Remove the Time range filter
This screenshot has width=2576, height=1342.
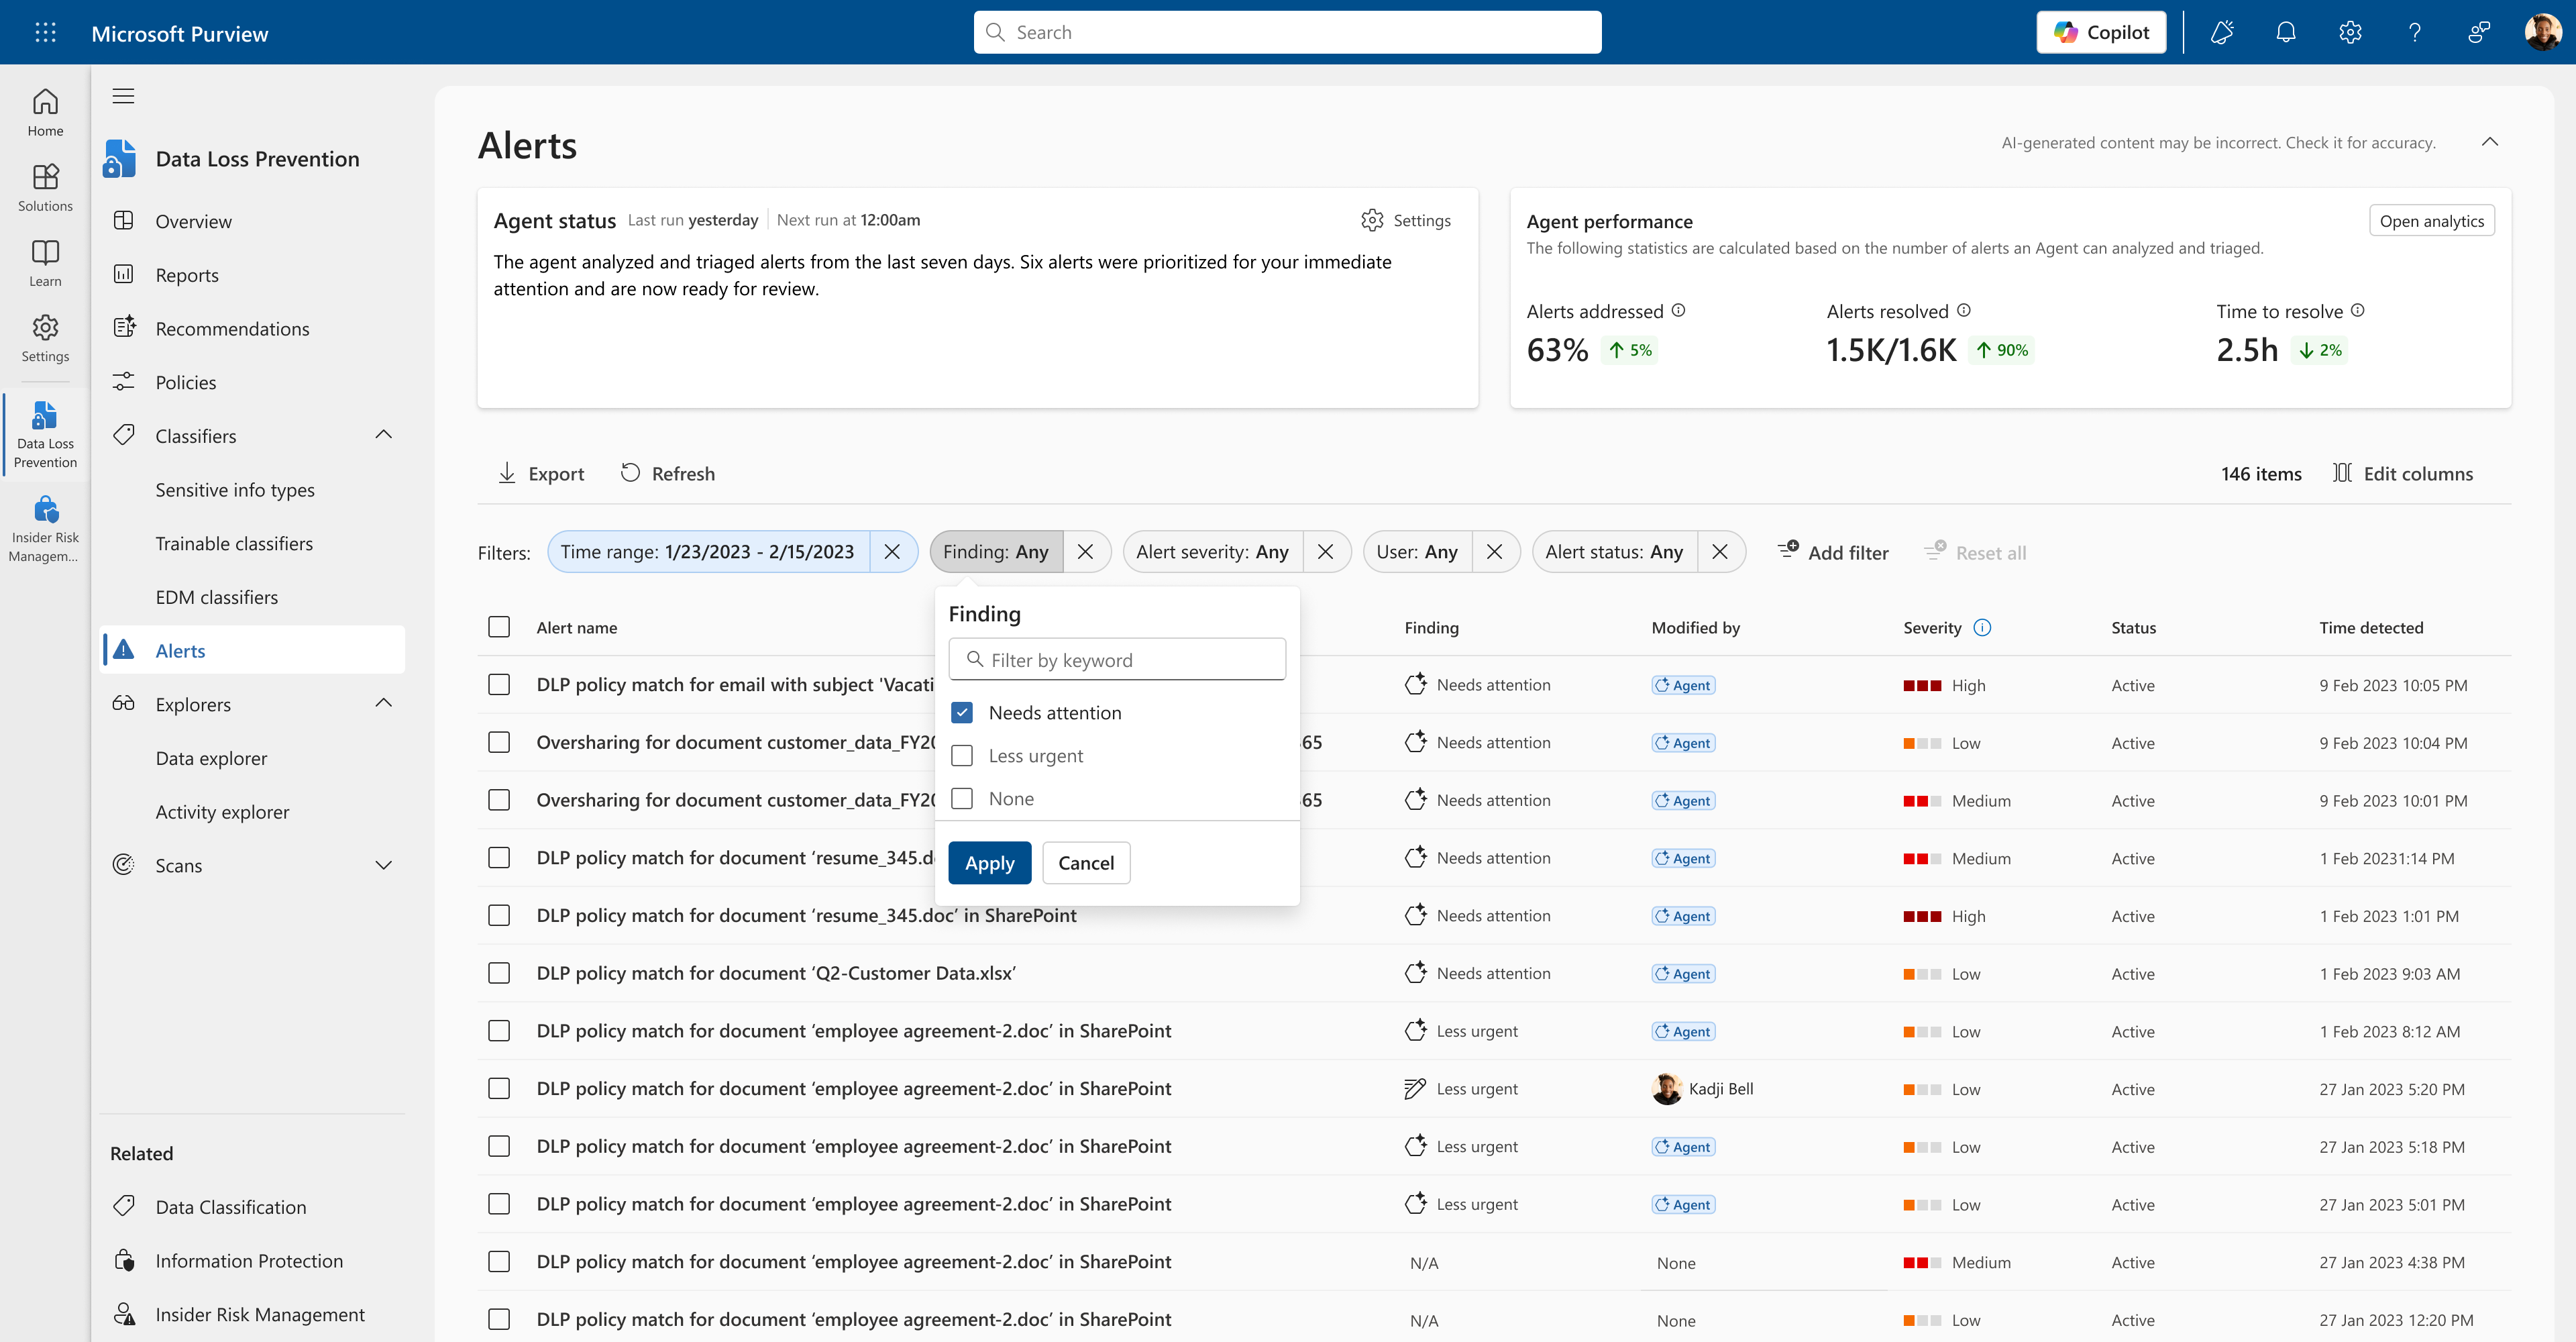click(892, 552)
